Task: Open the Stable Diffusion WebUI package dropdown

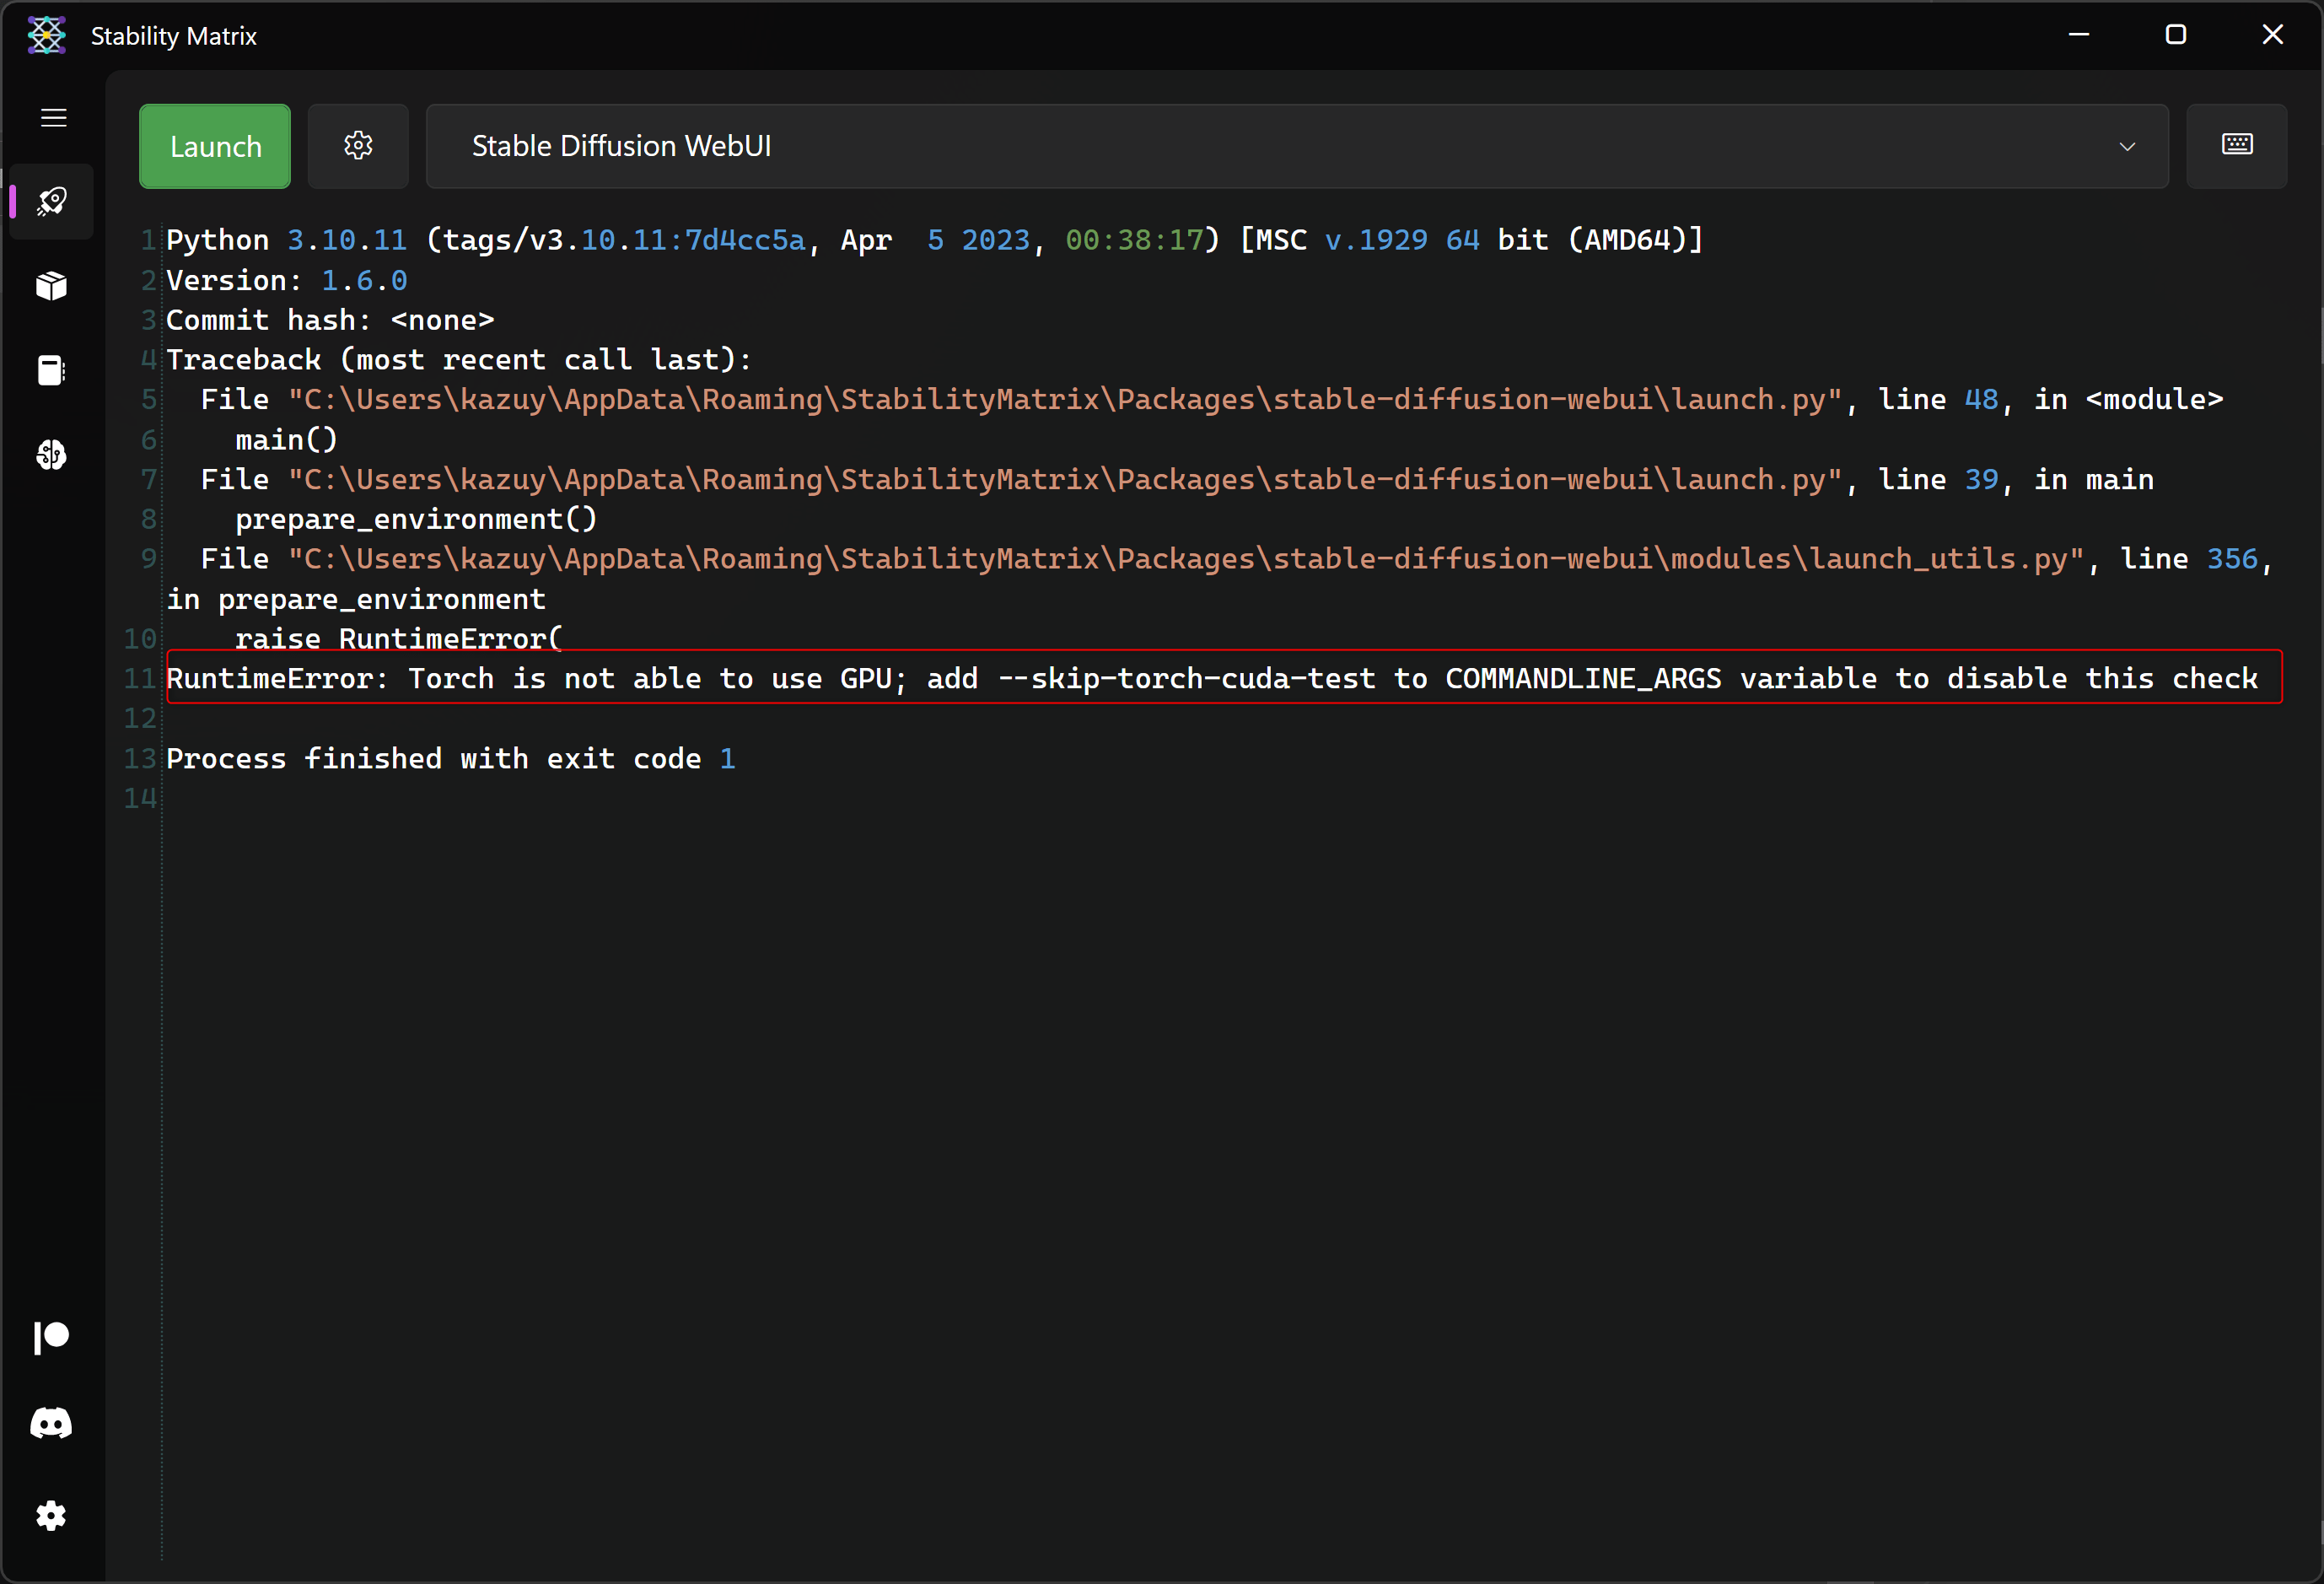Action: point(1296,146)
